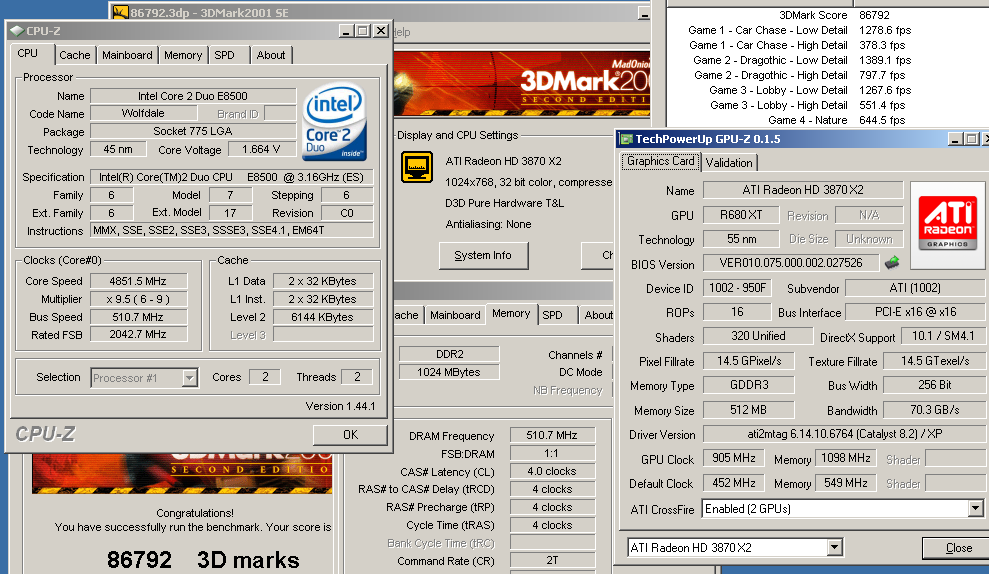
Task: Click the BIOS Version field in GPU-Z
Action: click(x=791, y=263)
